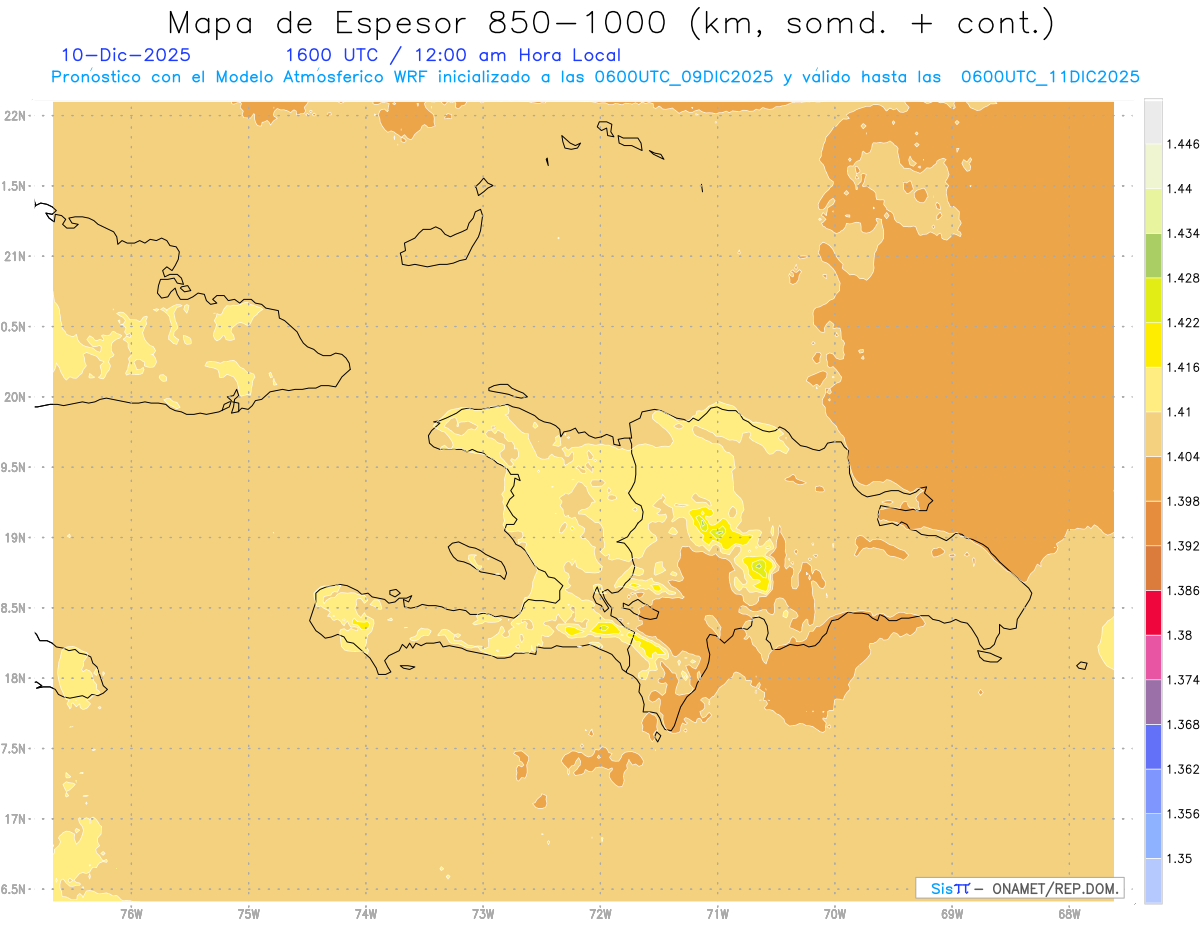
Task: Click the pink swatch below 1.38
Action: (x=1154, y=657)
